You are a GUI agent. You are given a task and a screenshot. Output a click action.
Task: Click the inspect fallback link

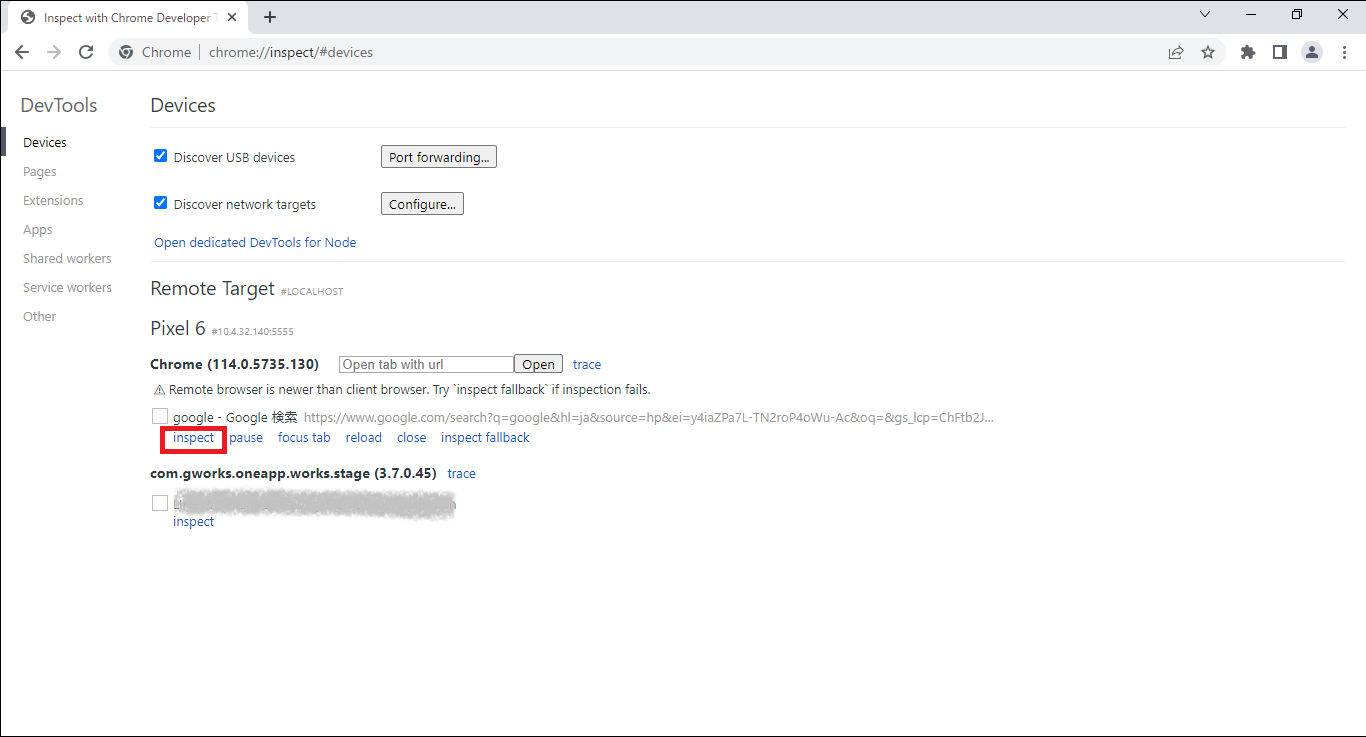coord(485,438)
